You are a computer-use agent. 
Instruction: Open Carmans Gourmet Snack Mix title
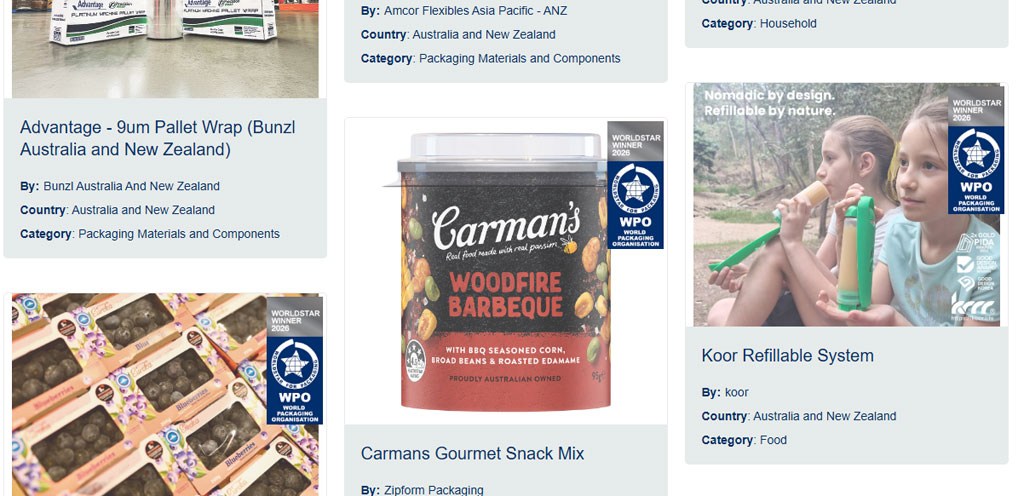click(x=472, y=454)
